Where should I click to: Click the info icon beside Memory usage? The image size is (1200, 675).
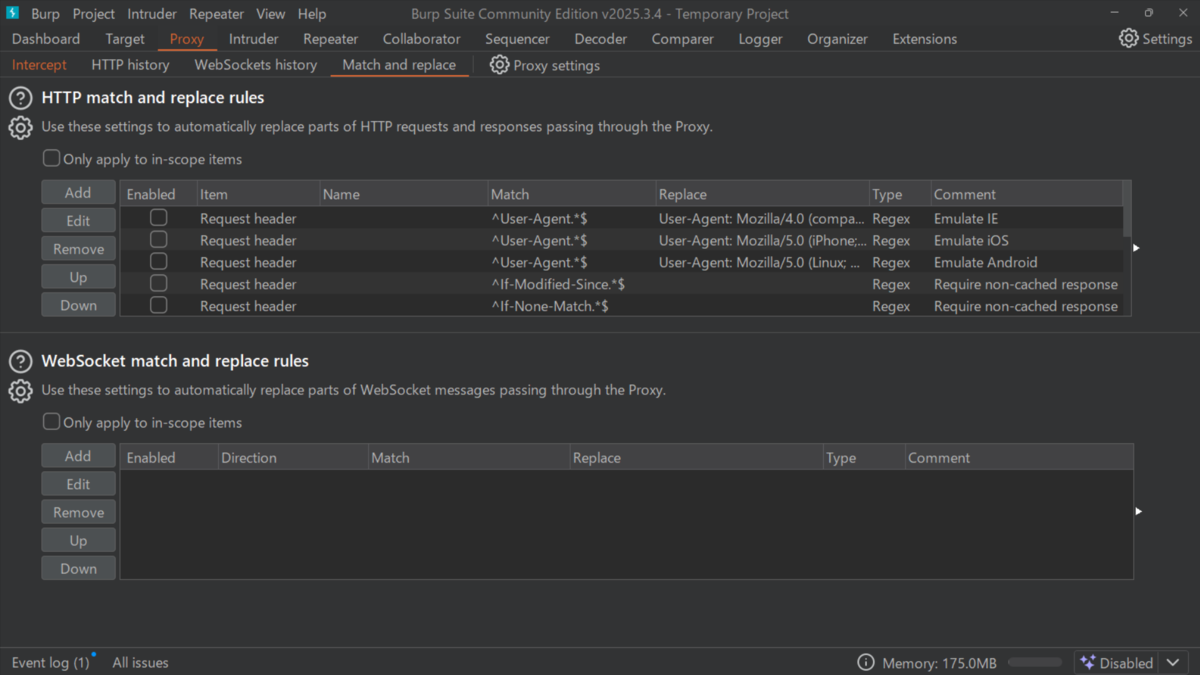pyautogui.click(x=866, y=663)
